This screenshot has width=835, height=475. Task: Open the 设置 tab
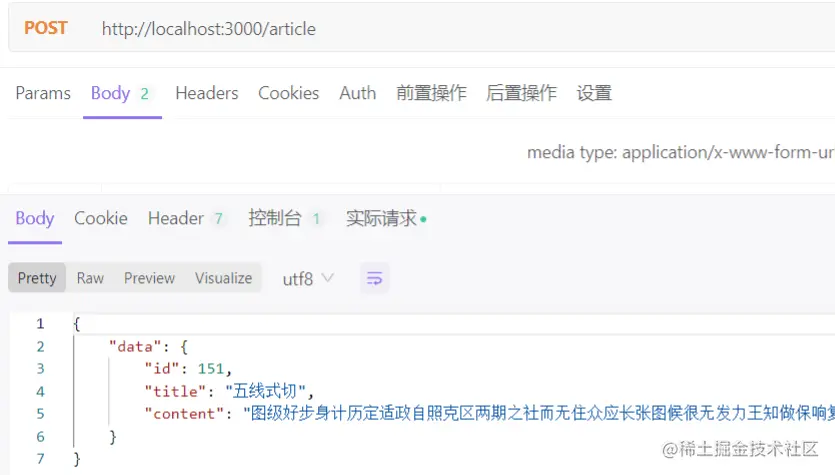pyautogui.click(x=594, y=93)
